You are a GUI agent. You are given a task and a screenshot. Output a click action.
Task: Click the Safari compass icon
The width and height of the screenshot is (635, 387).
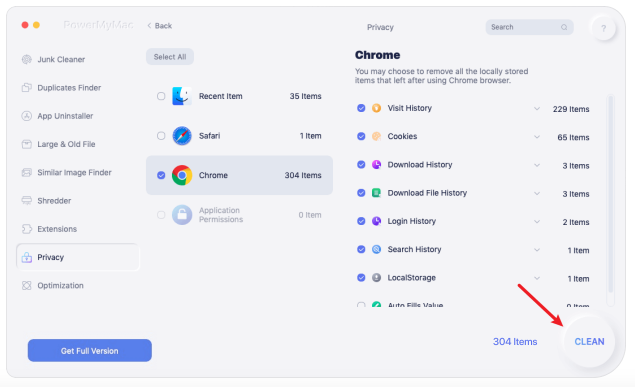click(x=182, y=136)
